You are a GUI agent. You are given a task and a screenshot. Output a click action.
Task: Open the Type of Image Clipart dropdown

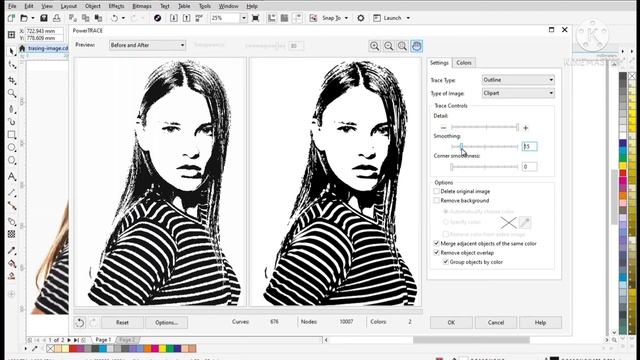[518, 93]
